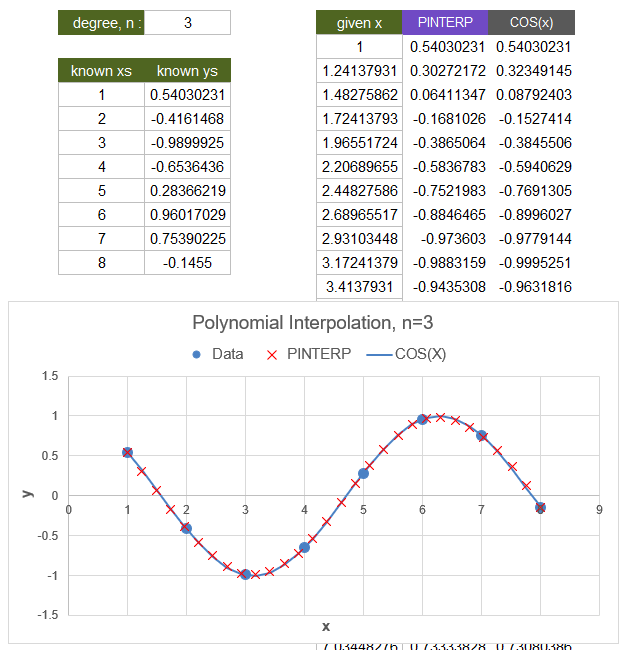Click the horizontal axis label 9
The width and height of the screenshot is (626, 650).
tap(599, 509)
